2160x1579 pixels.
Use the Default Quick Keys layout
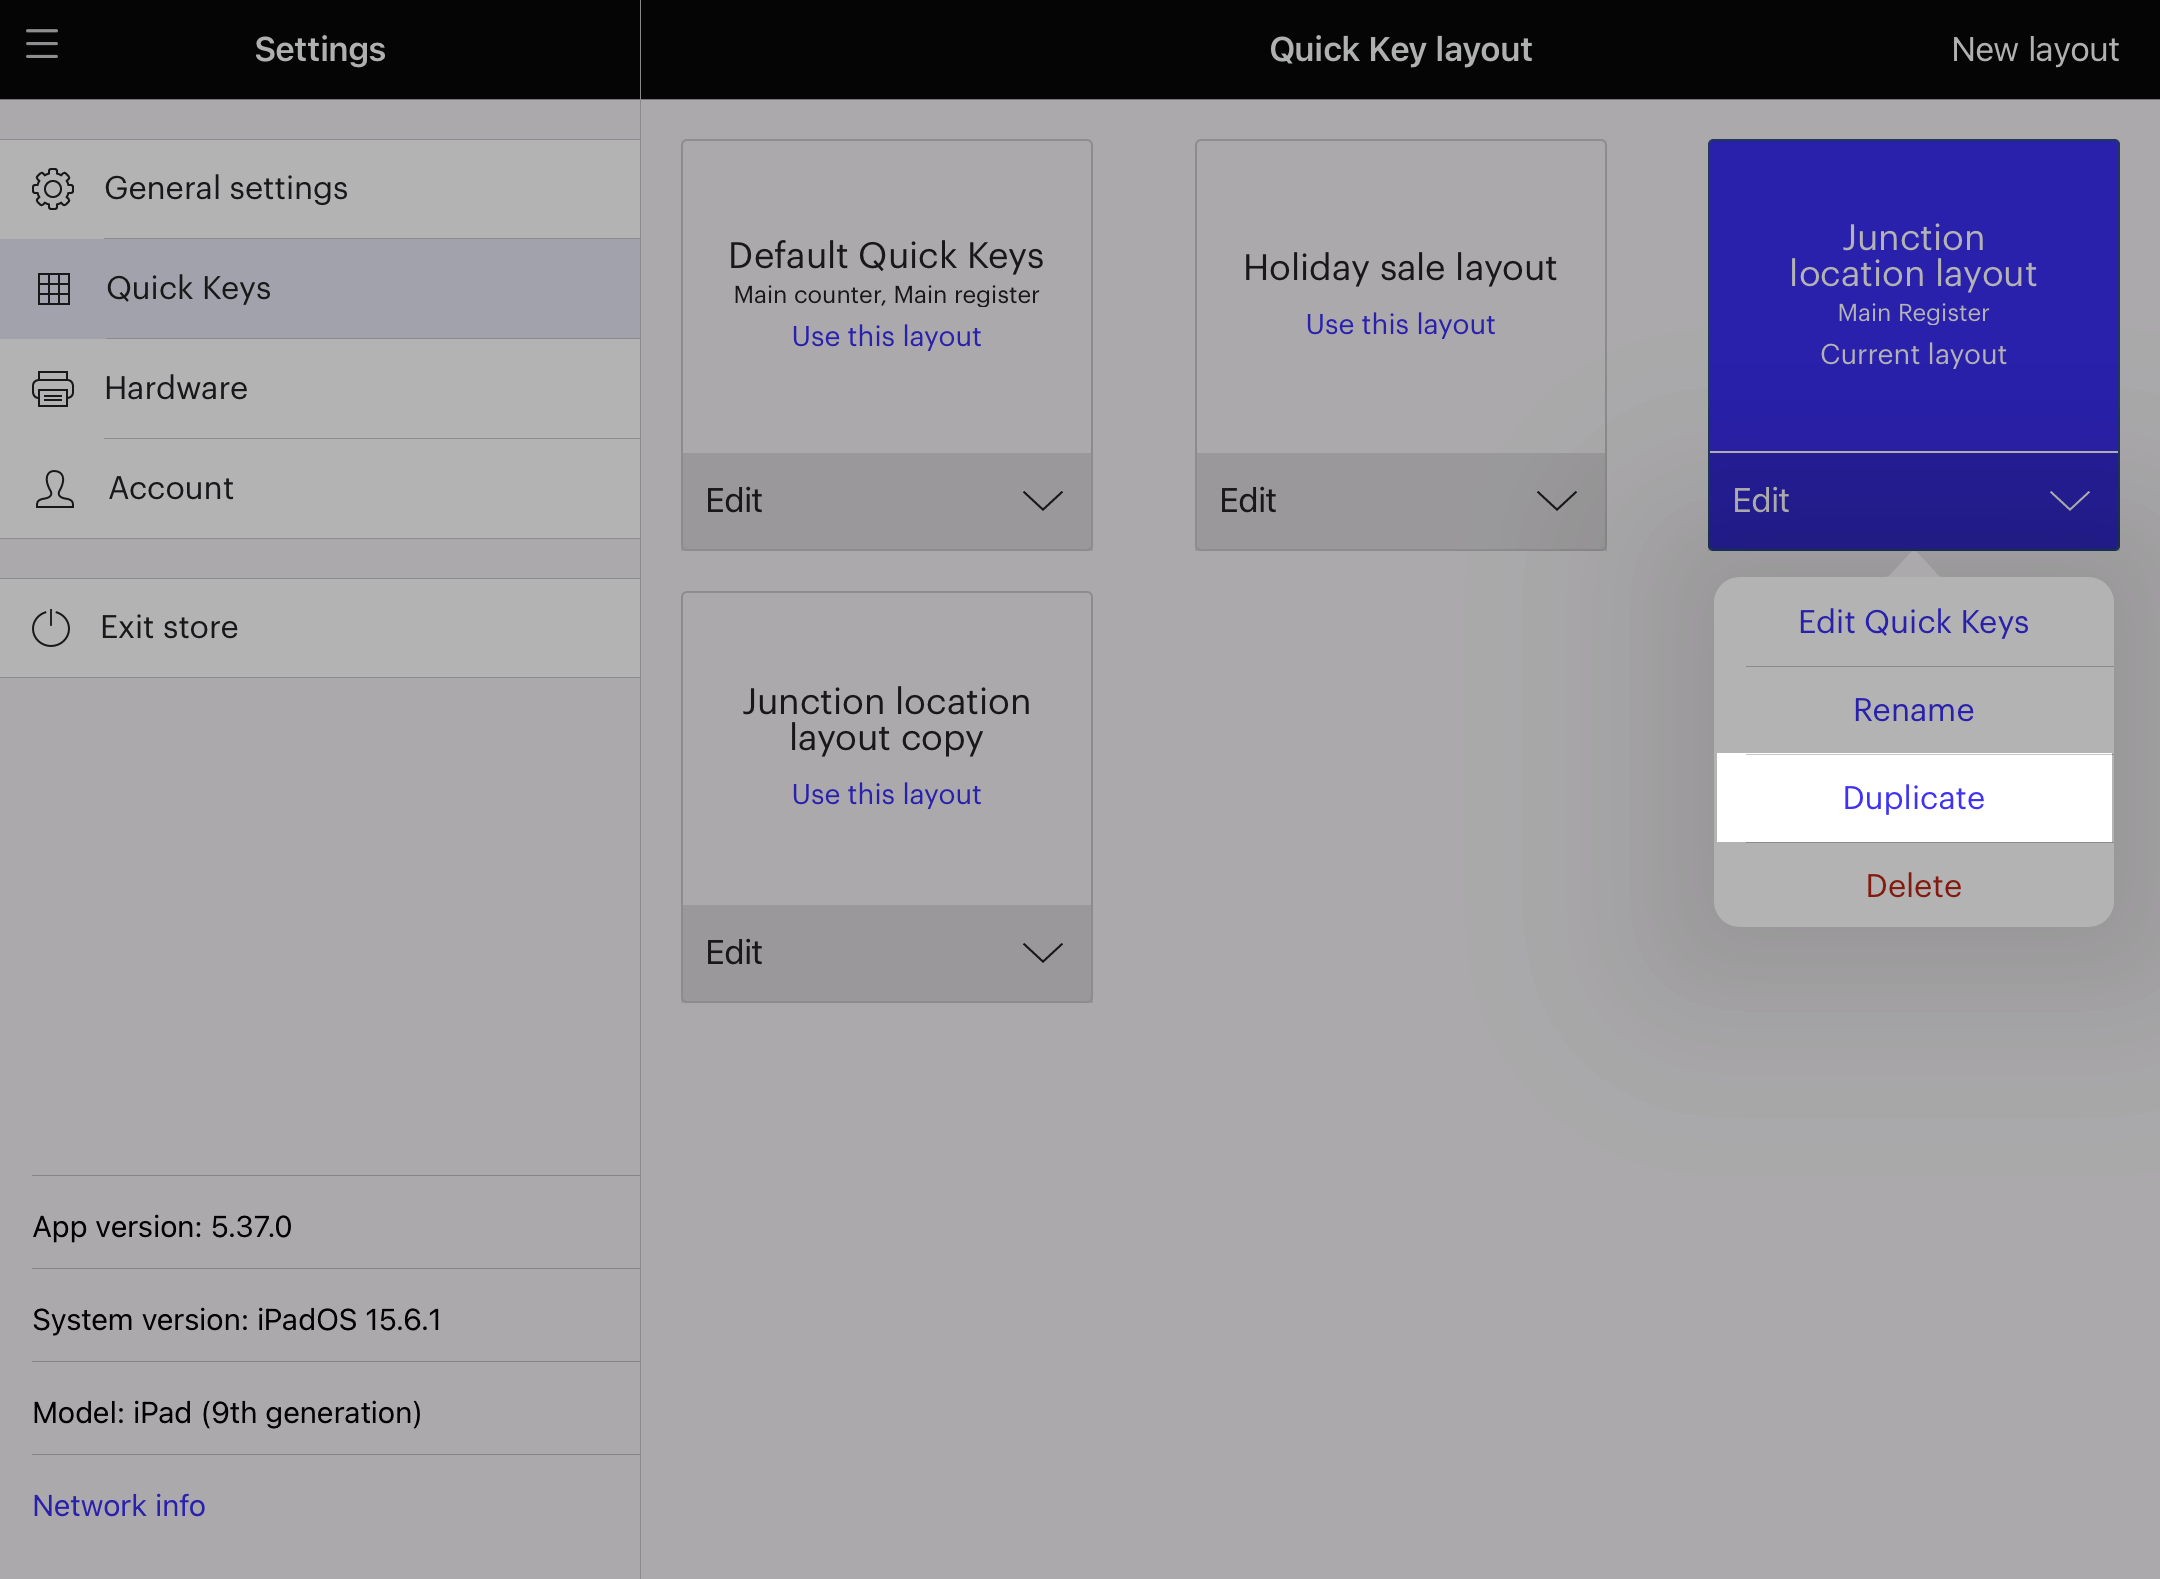(x=886, y=337)
